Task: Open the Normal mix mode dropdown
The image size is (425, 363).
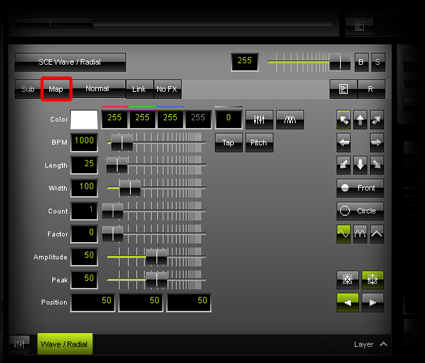Action: coord(98,89)
